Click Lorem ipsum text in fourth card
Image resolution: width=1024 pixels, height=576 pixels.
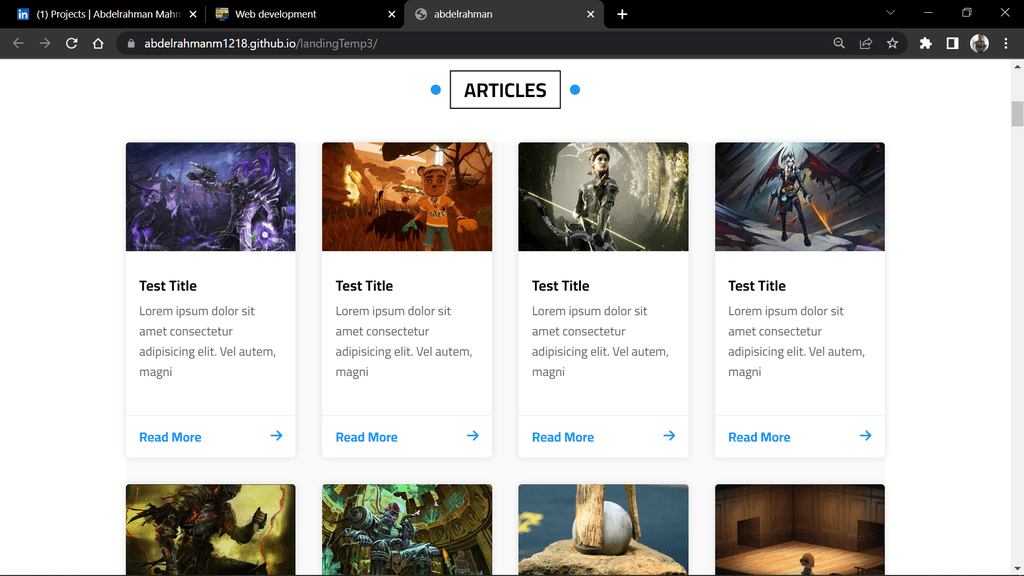[x=797, y=341]
